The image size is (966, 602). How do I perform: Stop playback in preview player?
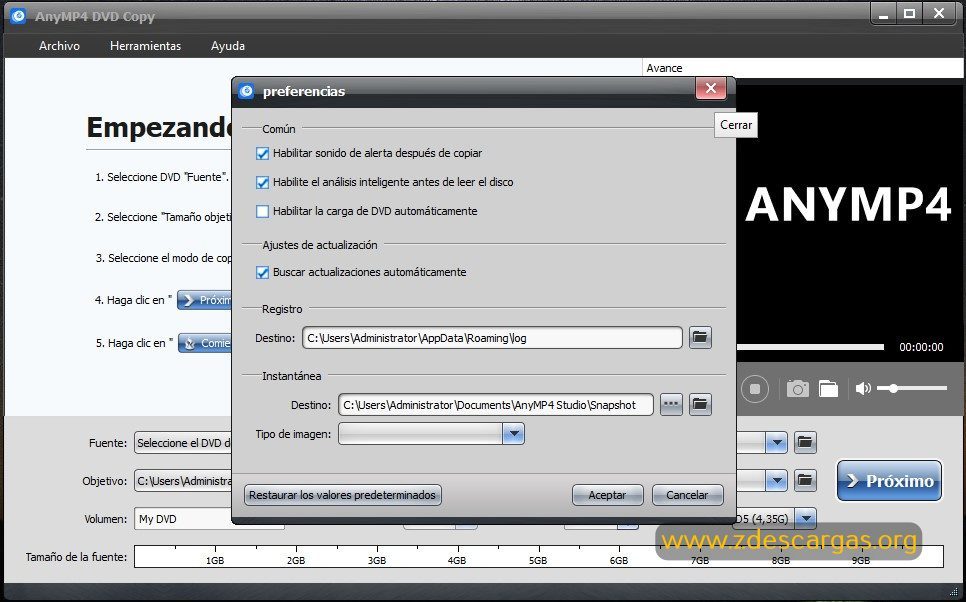pos(755,389)
